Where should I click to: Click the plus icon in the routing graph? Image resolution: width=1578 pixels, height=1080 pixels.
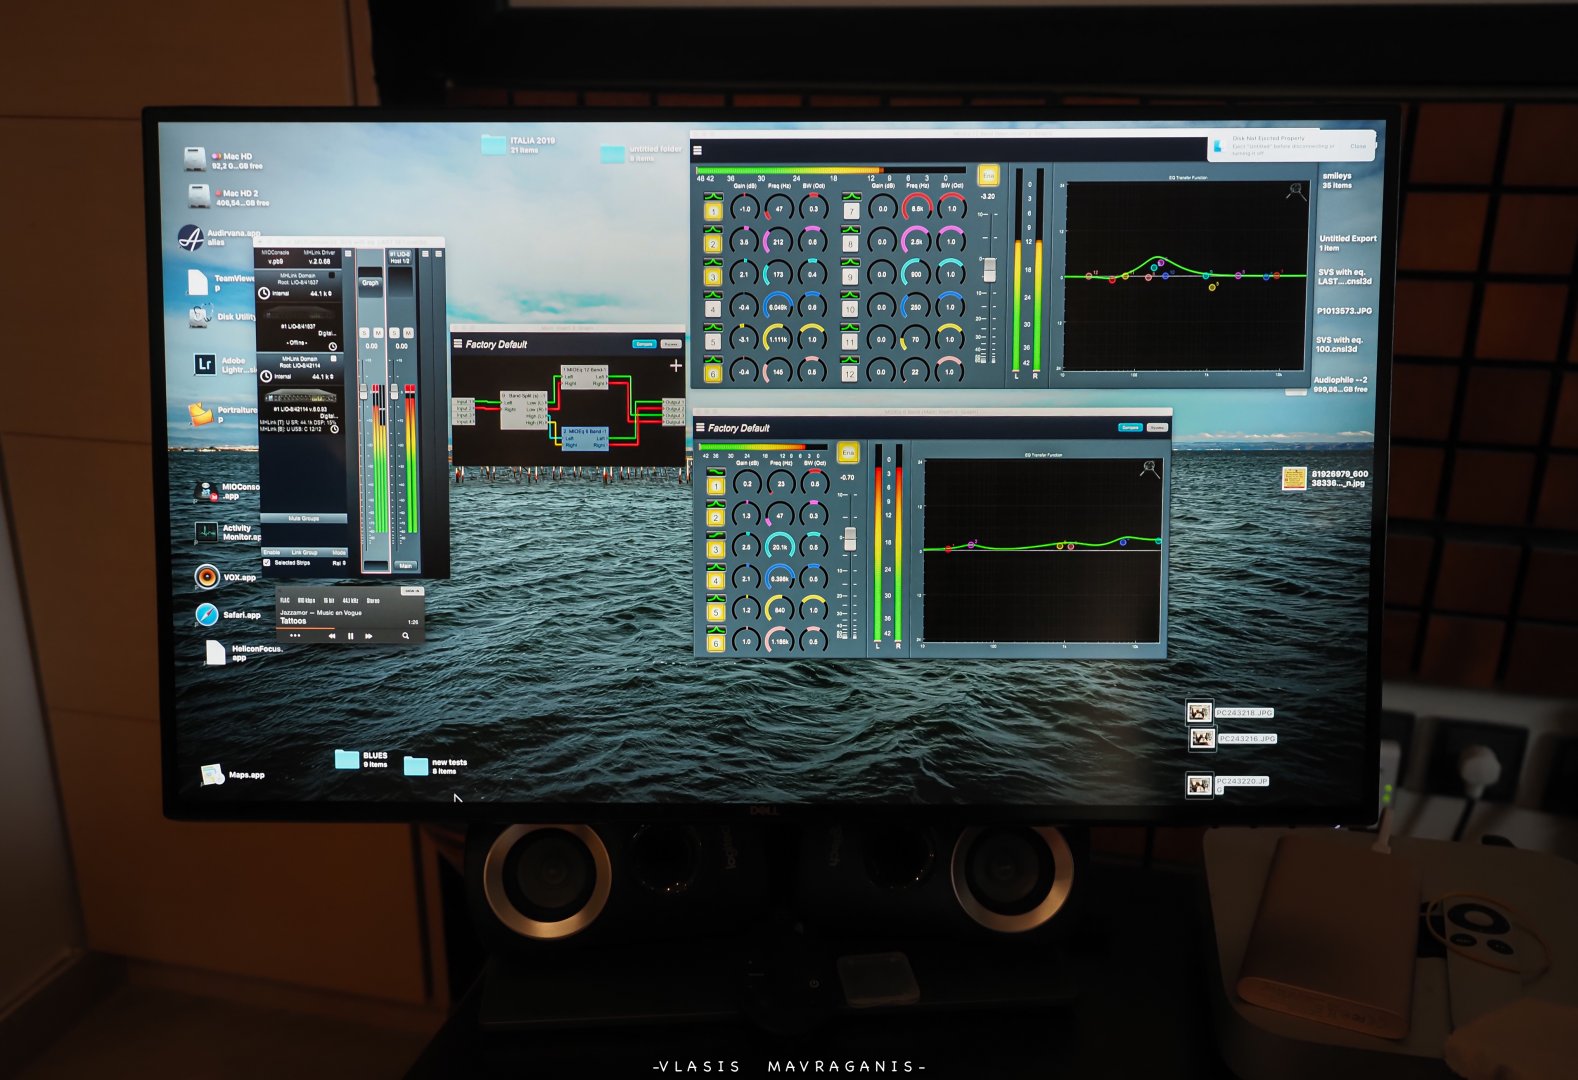click(676, 366)
